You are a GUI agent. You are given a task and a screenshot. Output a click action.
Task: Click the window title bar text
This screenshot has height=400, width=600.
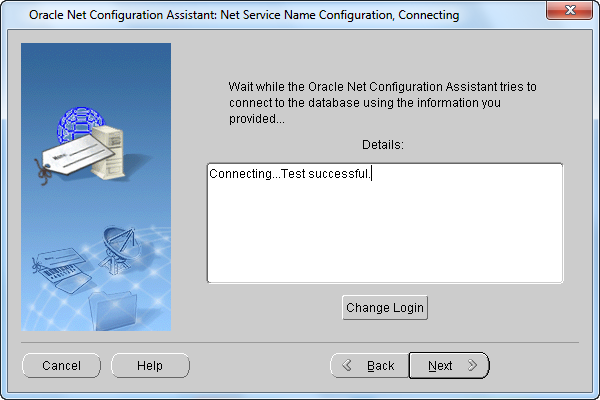tap(244, 15)
